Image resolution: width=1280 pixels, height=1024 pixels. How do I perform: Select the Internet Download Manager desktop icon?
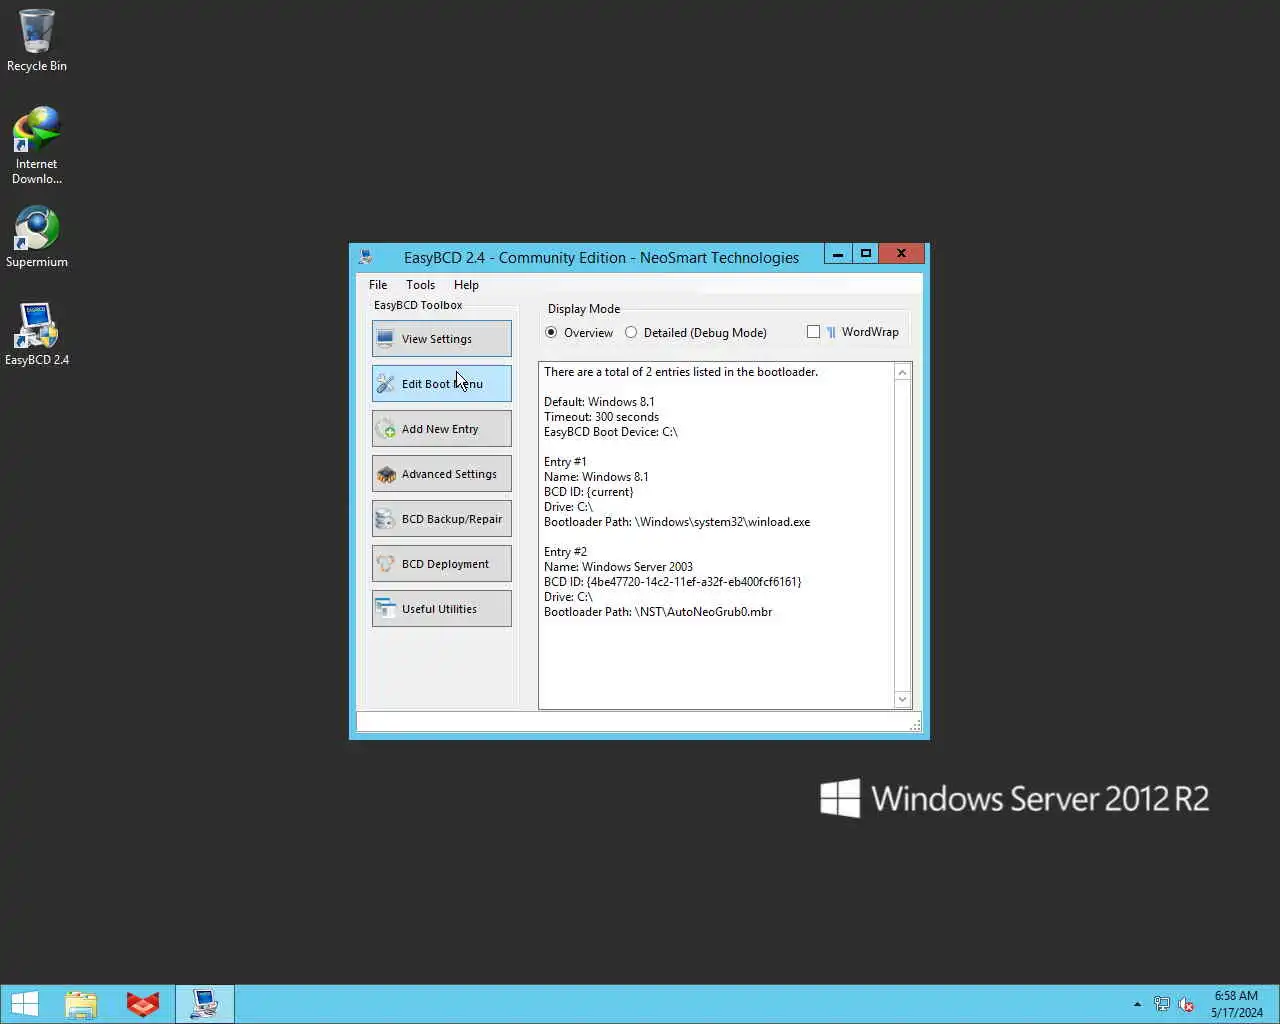(37, 146)
